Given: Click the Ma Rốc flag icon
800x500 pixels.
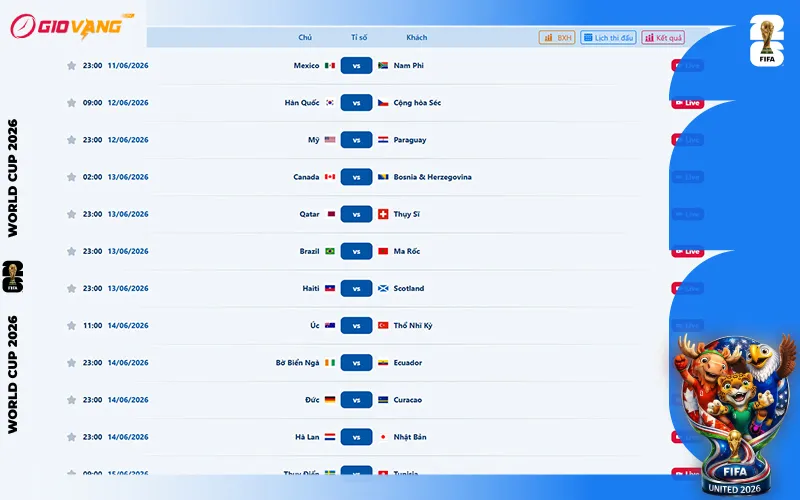Looking at the screenshot, I should coord(383,251).
